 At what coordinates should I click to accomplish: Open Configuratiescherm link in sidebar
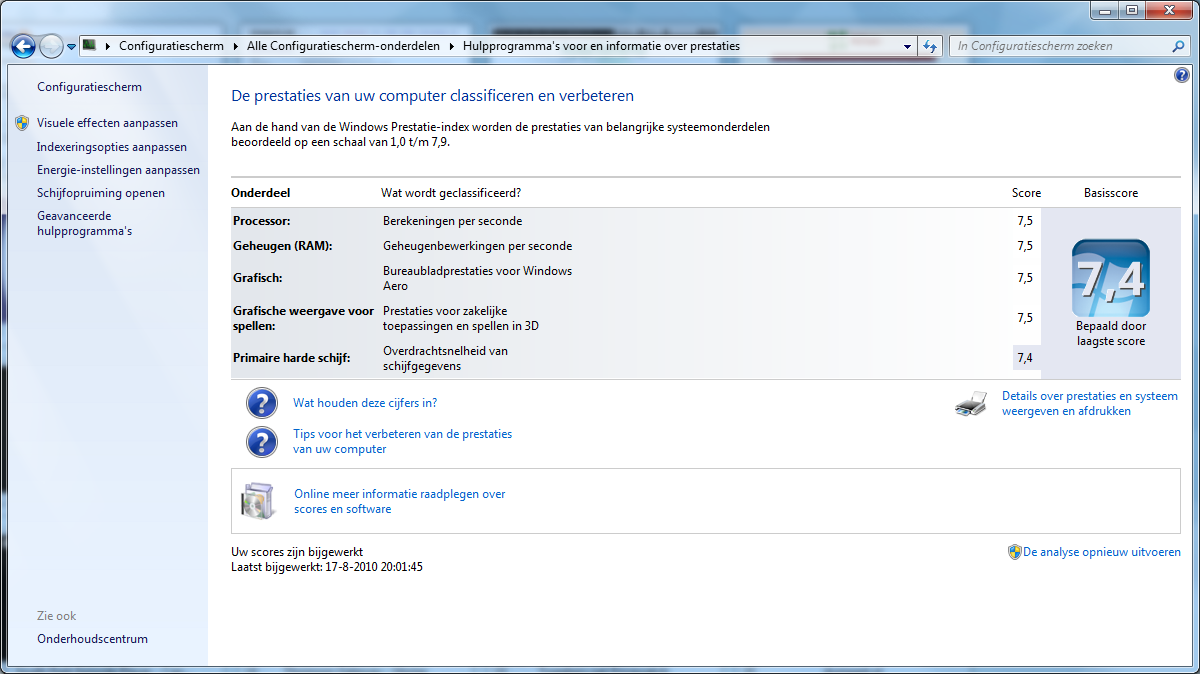[89, 87]
